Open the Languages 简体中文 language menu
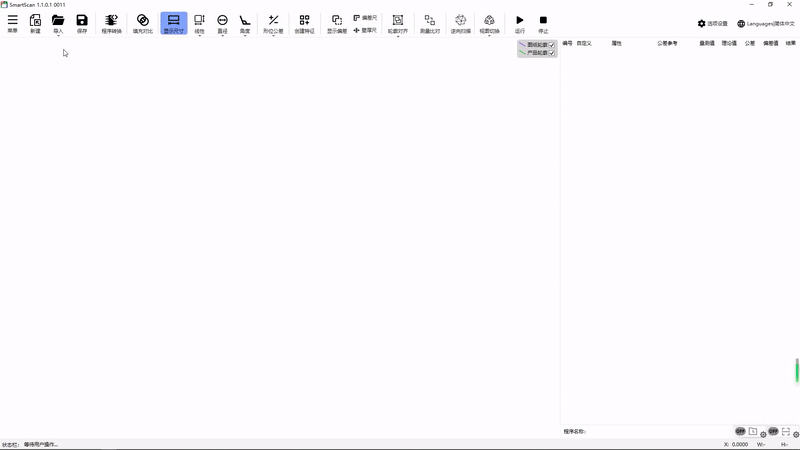Screen dimensions: 800x450 [x=766, y=23]
